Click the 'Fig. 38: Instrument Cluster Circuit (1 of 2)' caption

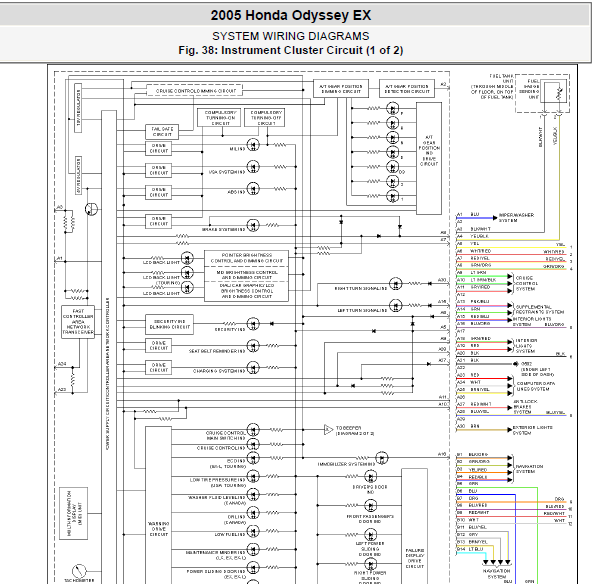pyautogui.click(x=291, y=51)
